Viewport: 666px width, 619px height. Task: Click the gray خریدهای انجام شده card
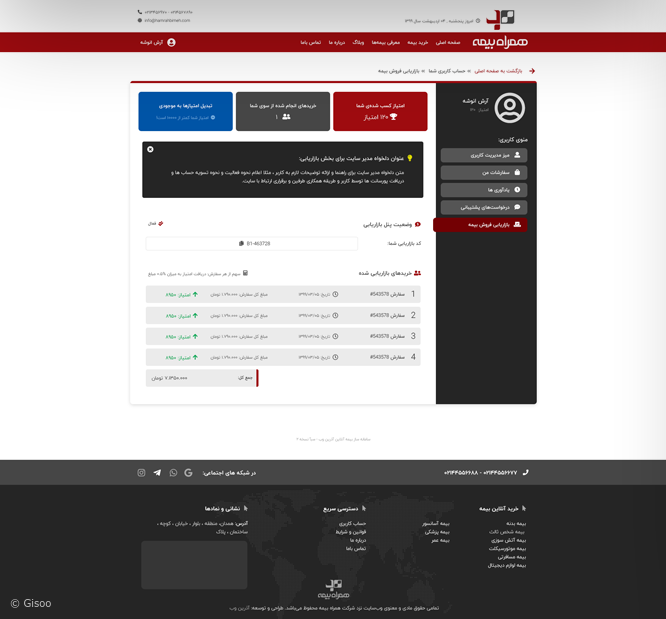click(283, 111)
